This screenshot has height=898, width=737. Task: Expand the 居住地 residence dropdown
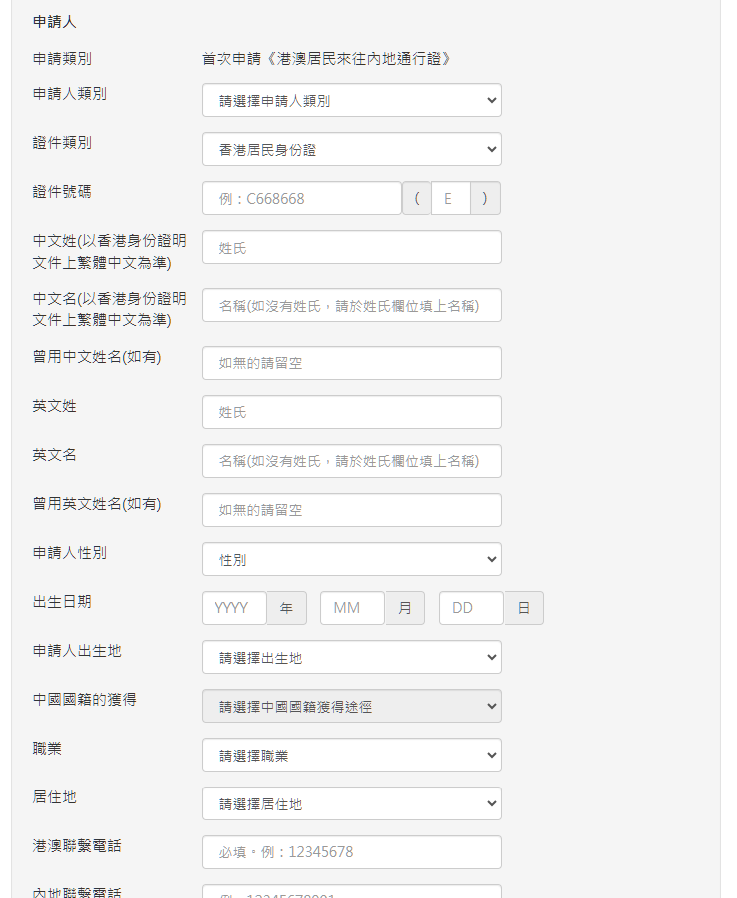[x=351, y=803]
